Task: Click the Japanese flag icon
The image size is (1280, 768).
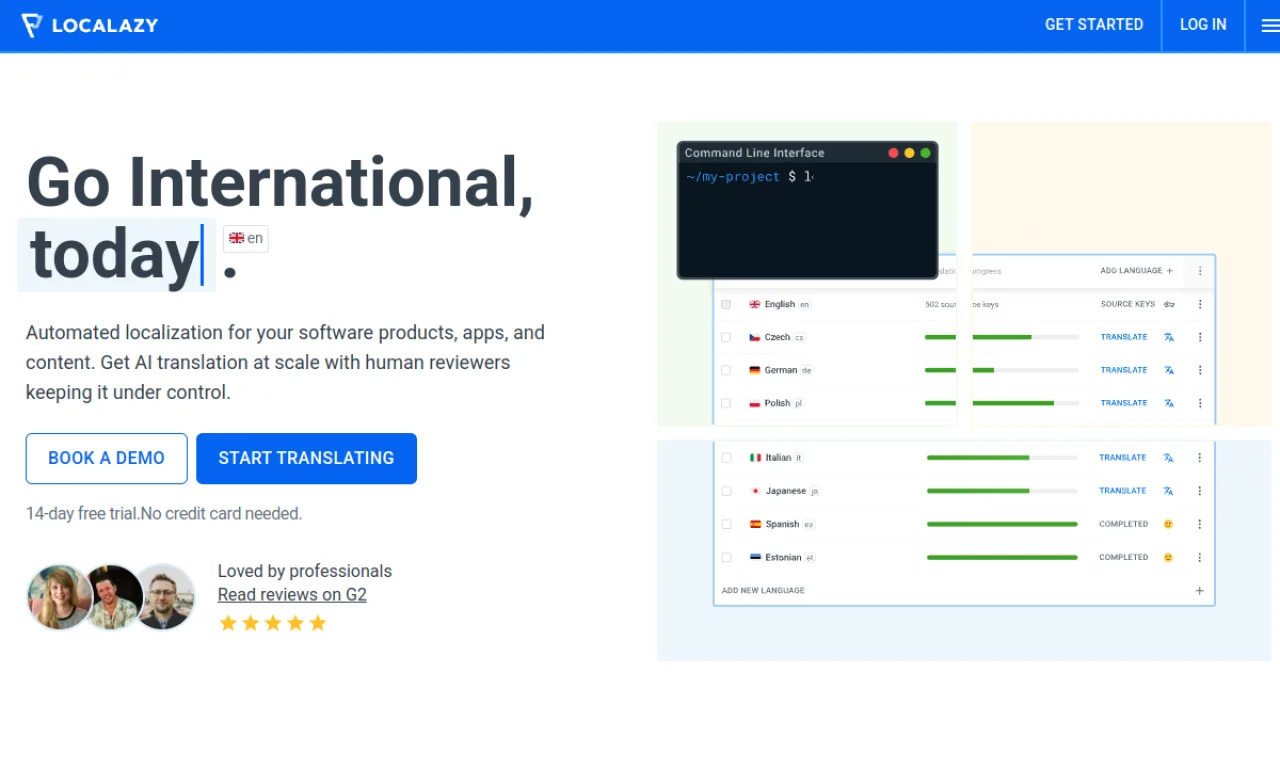Action: pyautogui.click(x=756, y=491)
